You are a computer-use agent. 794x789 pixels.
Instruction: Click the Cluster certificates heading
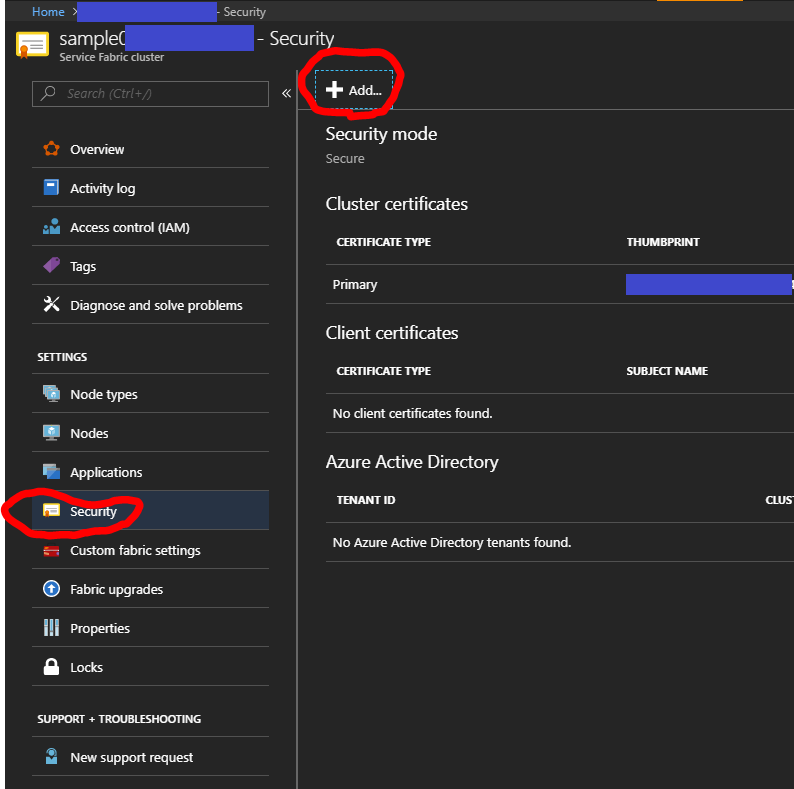(396, 204)
